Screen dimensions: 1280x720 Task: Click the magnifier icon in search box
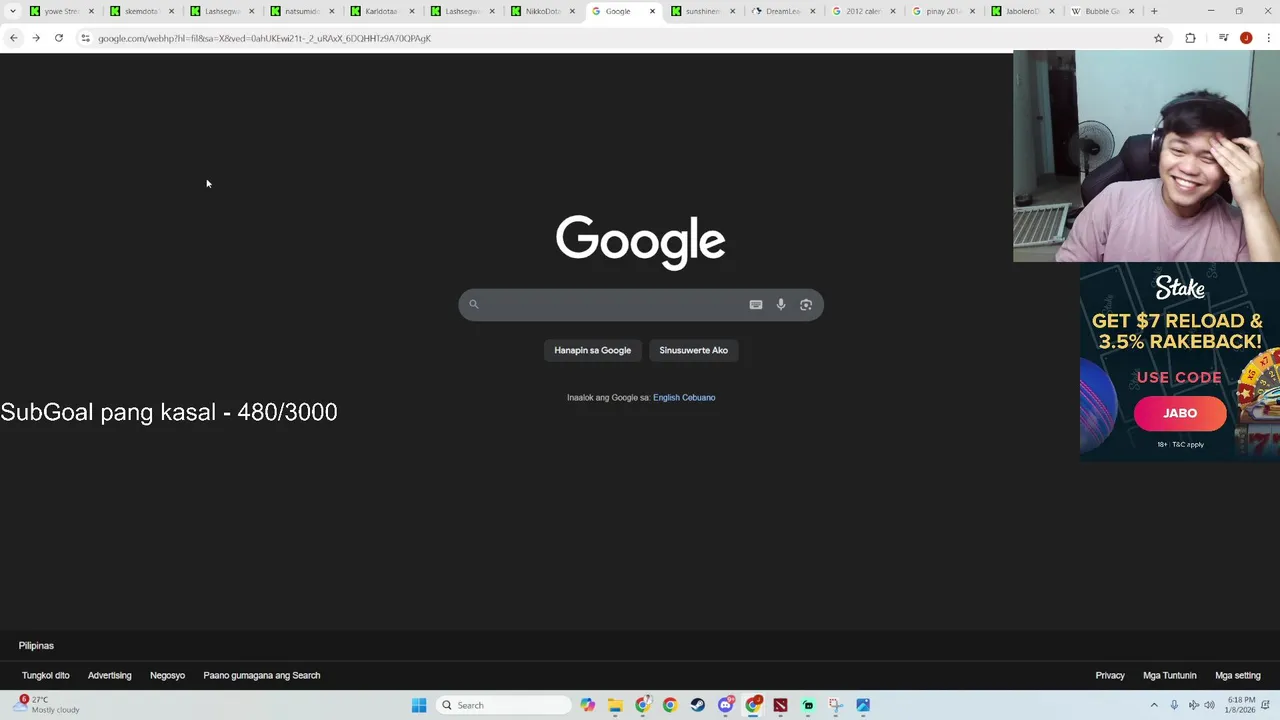coord(474,304)
